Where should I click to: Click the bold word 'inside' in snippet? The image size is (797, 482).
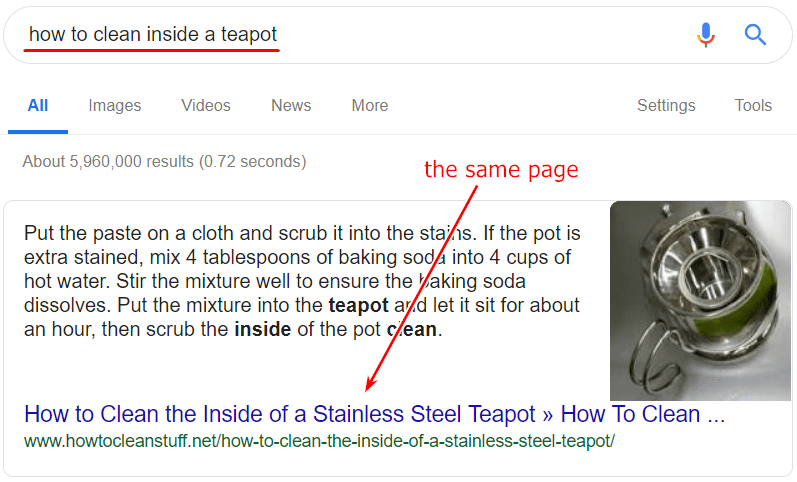point(262,329)
